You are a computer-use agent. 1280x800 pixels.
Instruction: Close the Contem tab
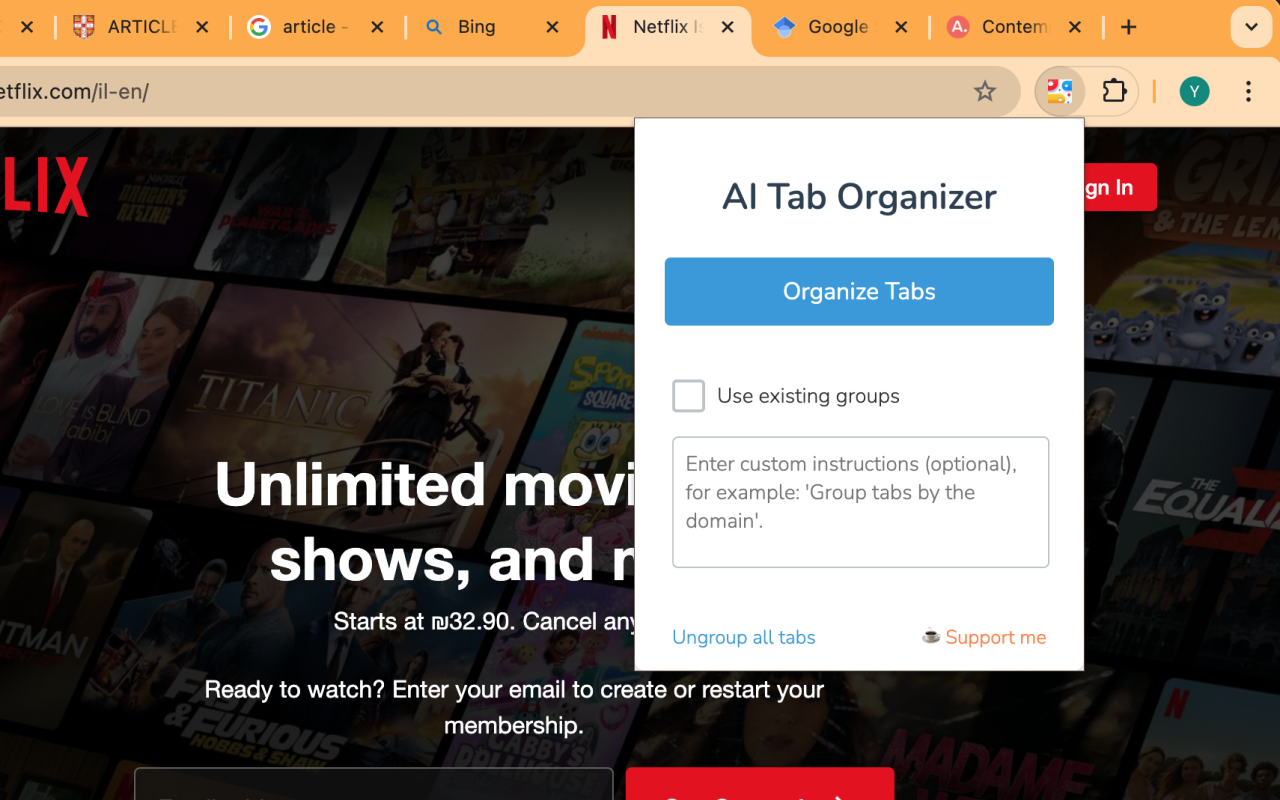click(x=1075, y=27)
